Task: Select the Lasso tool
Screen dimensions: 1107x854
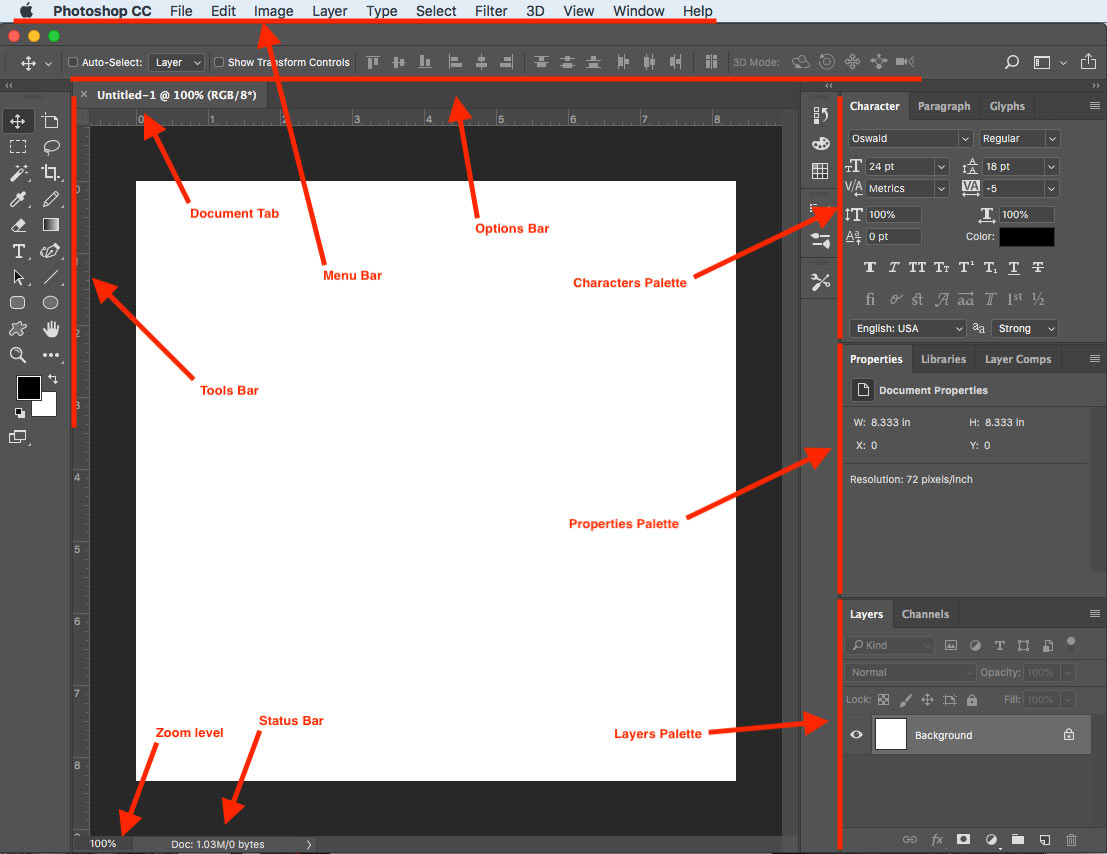Action: [x=50, y=147]
